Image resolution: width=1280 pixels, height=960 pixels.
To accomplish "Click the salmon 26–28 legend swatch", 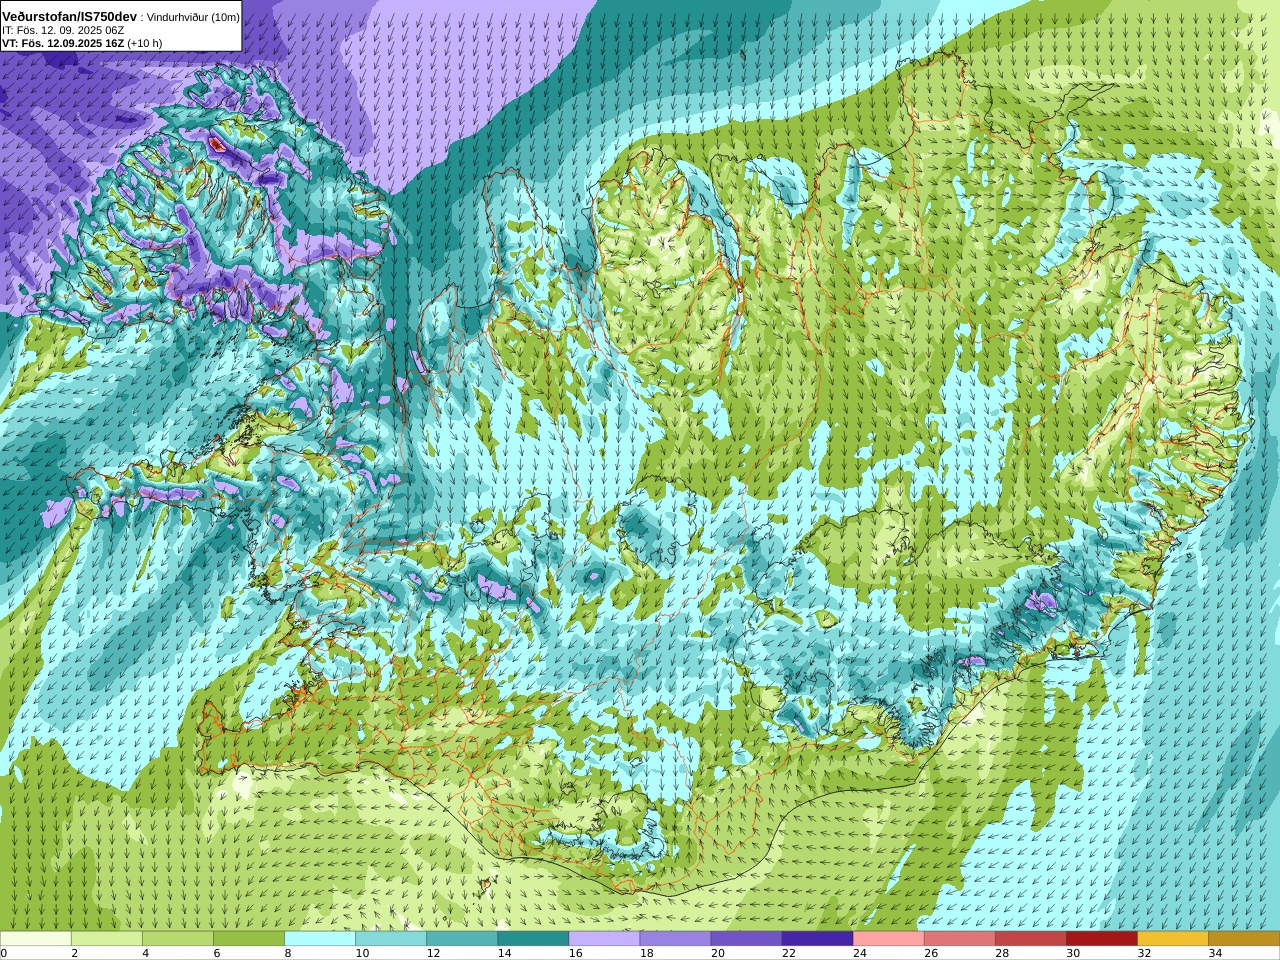I will click(959, 939).
